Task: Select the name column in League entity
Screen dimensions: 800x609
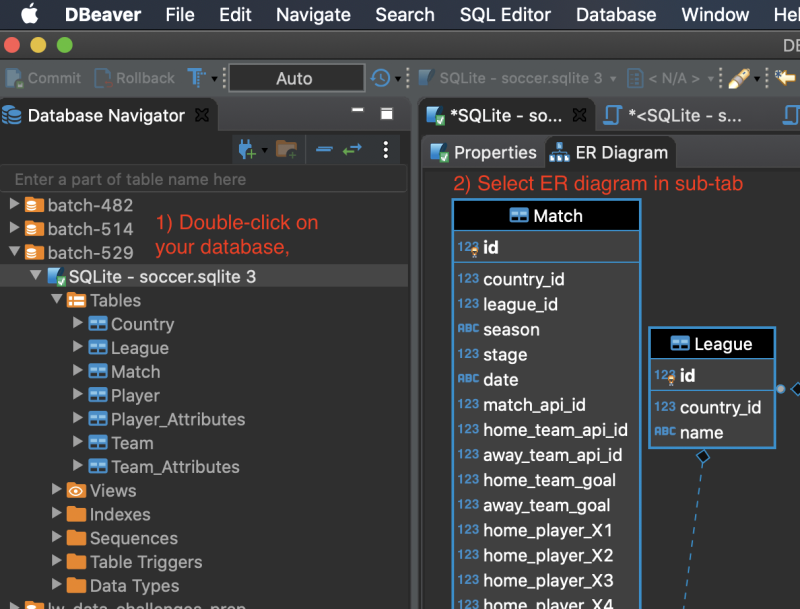Action: [712, 433]
